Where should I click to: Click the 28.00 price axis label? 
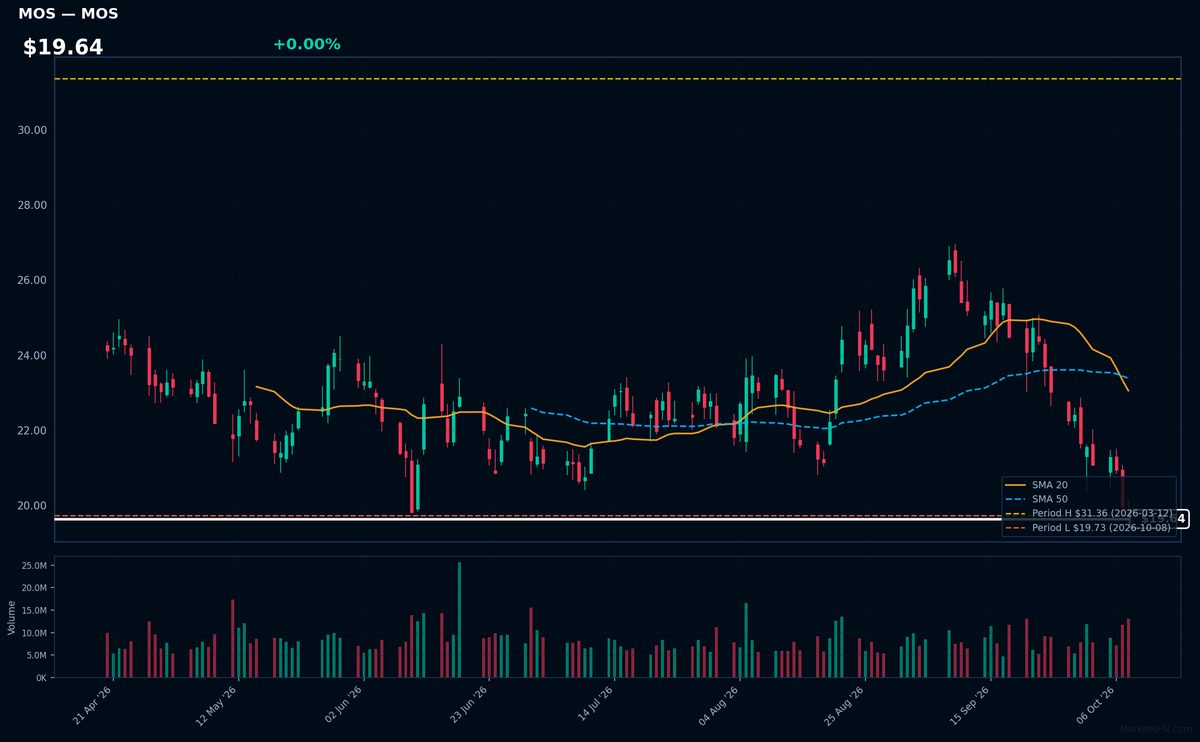pos(33,205)
